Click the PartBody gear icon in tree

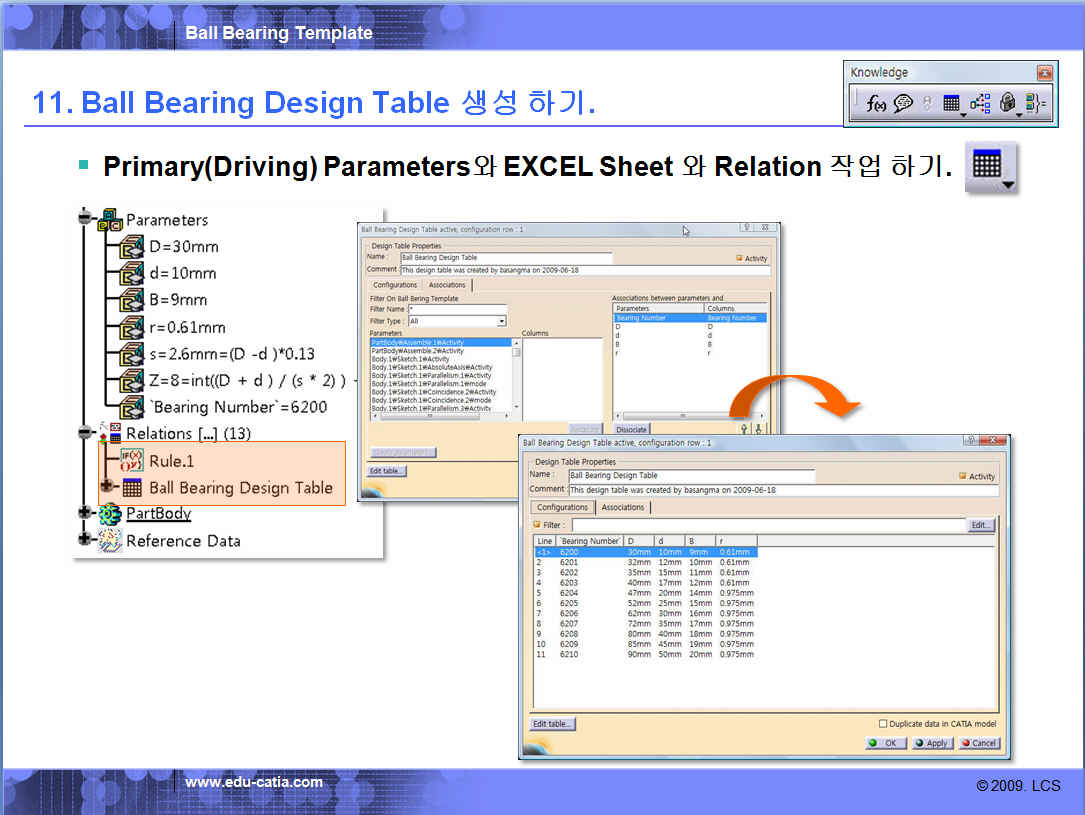[x=110, y=514]
